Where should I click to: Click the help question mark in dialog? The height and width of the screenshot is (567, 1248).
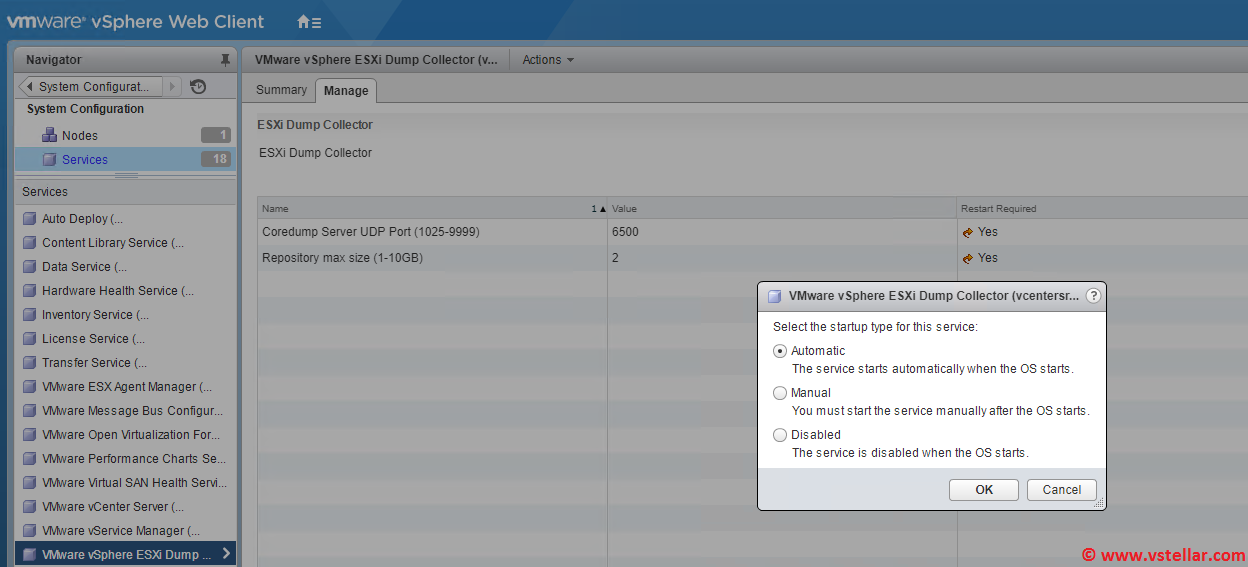tap(1093, 296)
